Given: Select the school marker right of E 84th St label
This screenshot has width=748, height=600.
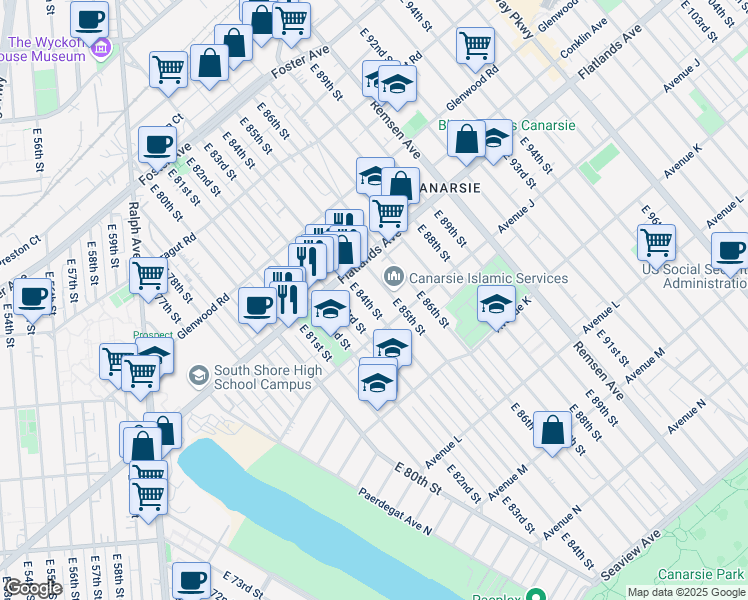Looking at the screenshot, I should [x=392, y=347].
